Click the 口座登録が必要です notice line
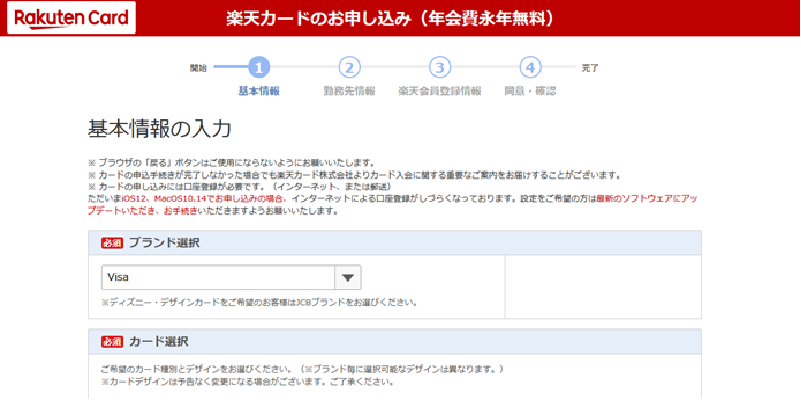The height and width of the screenshot is (410, 801). [x=240, y=186]
